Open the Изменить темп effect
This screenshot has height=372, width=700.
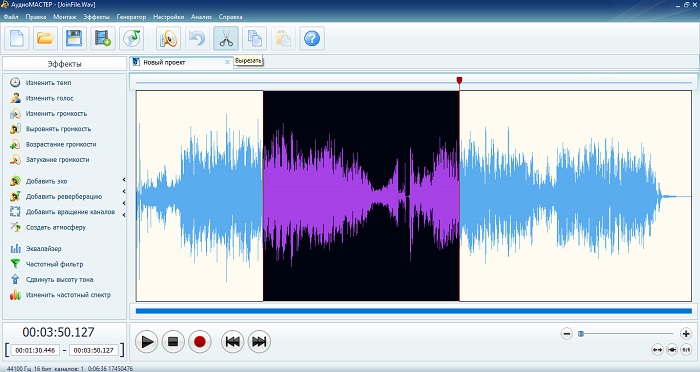48,83
